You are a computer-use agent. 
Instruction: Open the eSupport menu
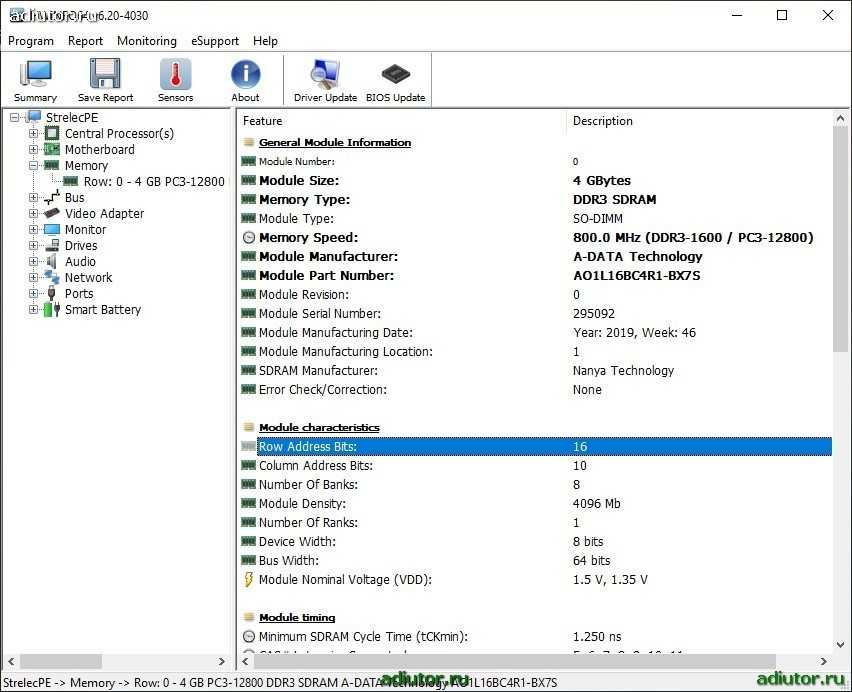coord(215,41)
